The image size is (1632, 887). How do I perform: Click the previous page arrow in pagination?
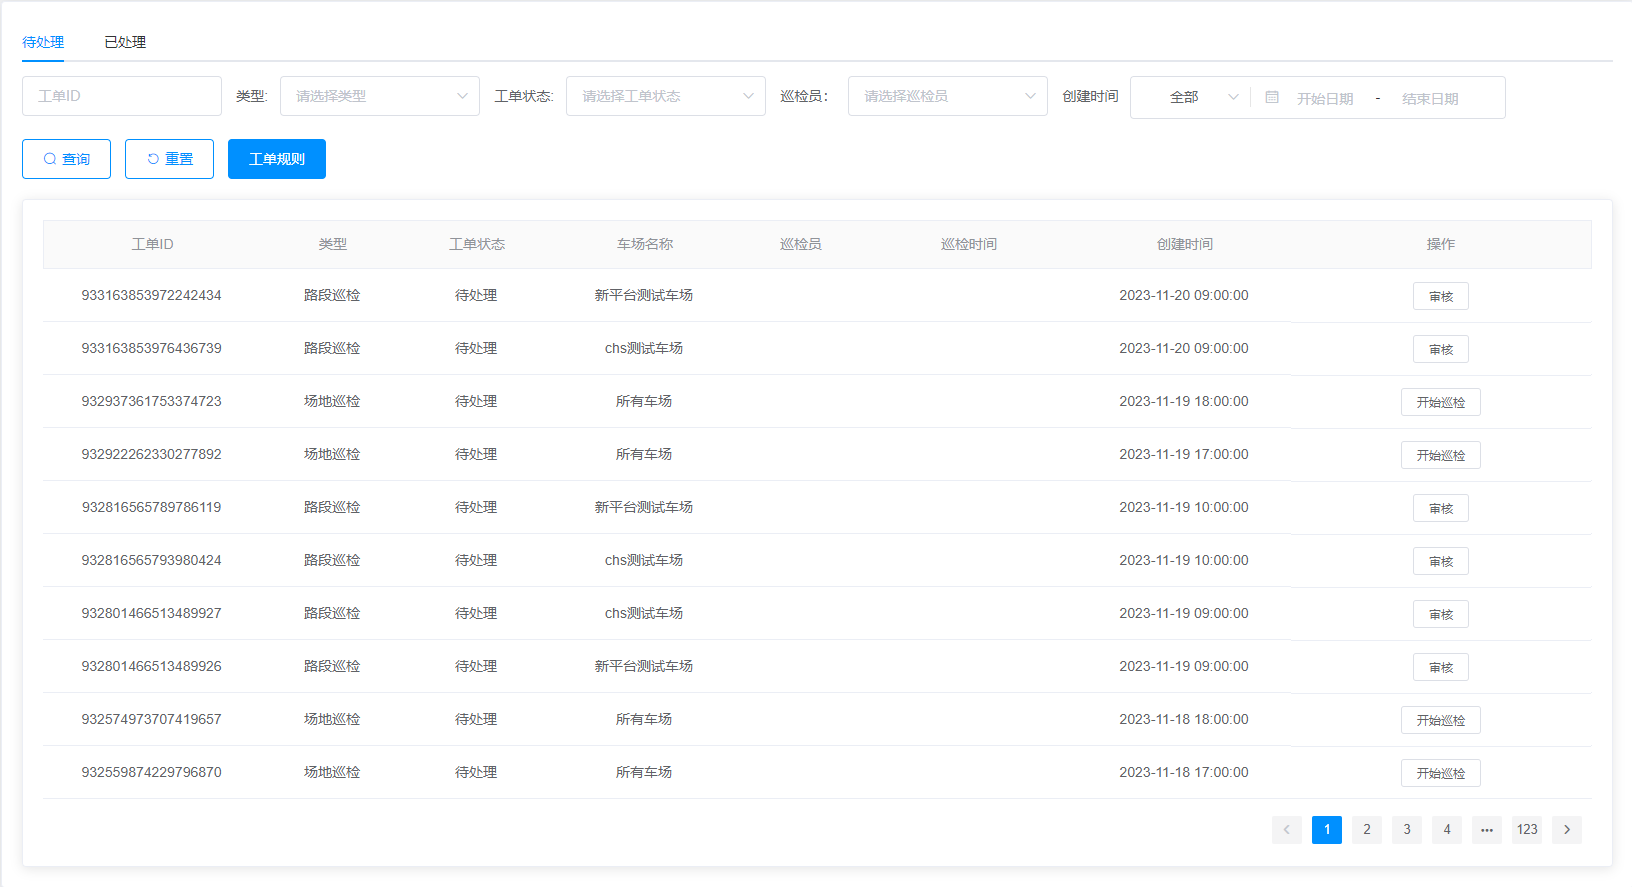[x=1286, y=830]
